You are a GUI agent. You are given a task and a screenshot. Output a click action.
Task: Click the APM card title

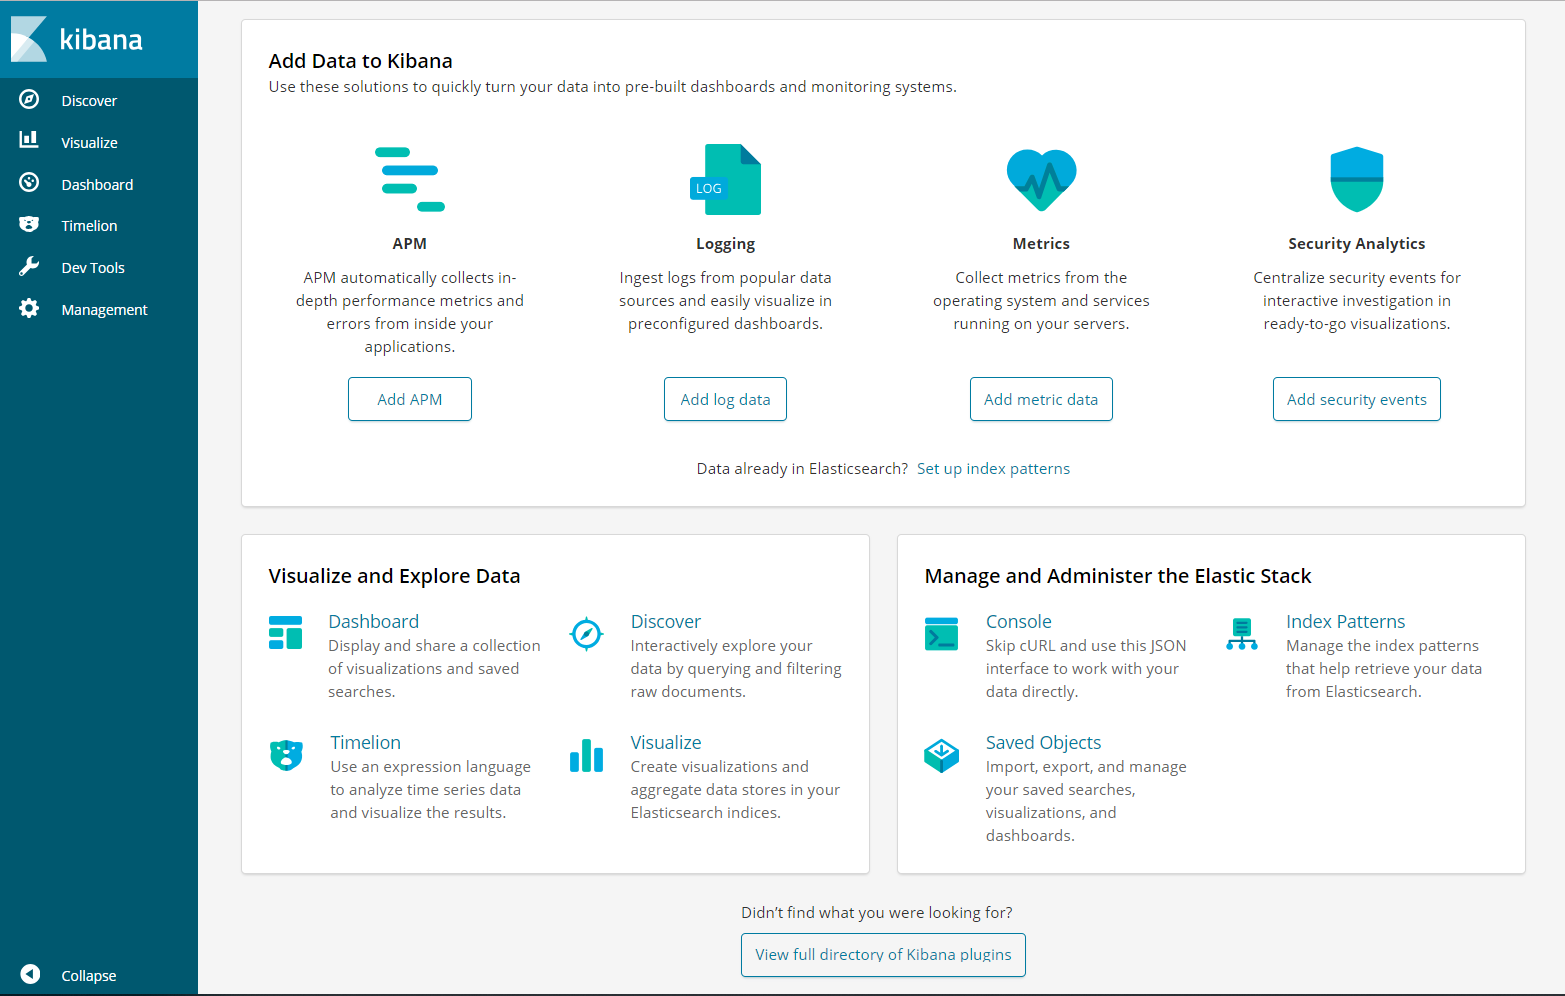pyautogui.click(x=410, y=244)
